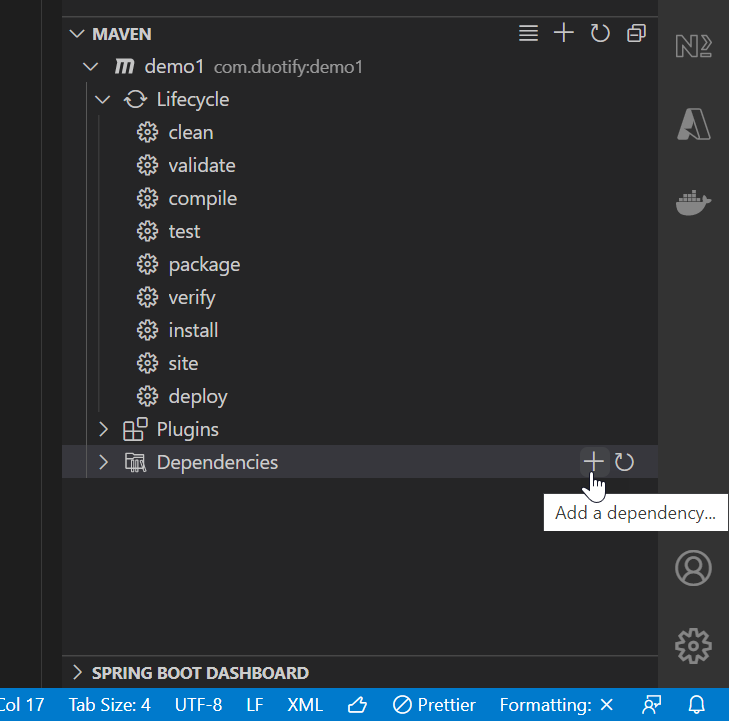Collapse the demo1 project node

90,67
